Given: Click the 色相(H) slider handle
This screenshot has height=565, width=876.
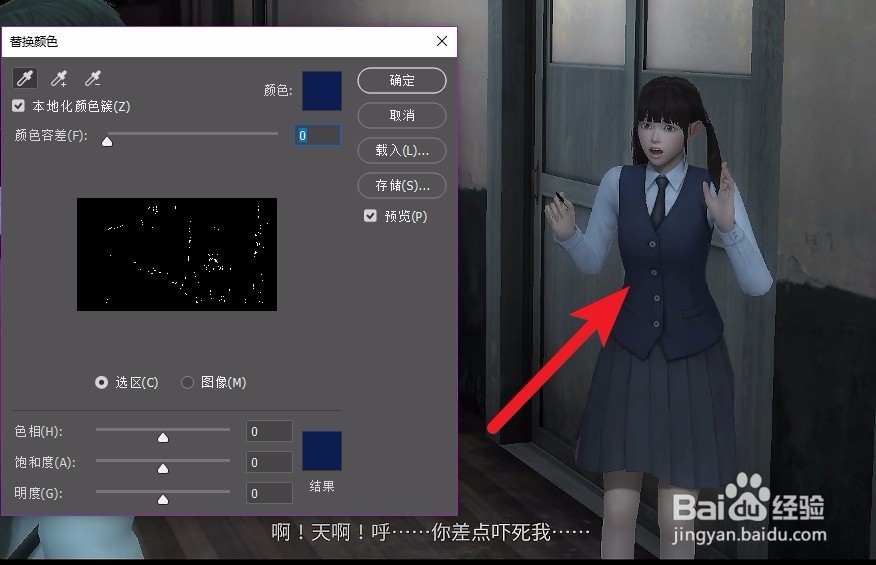Looking at the screenshot, I should pyautogui.click(x=163, y=438).
